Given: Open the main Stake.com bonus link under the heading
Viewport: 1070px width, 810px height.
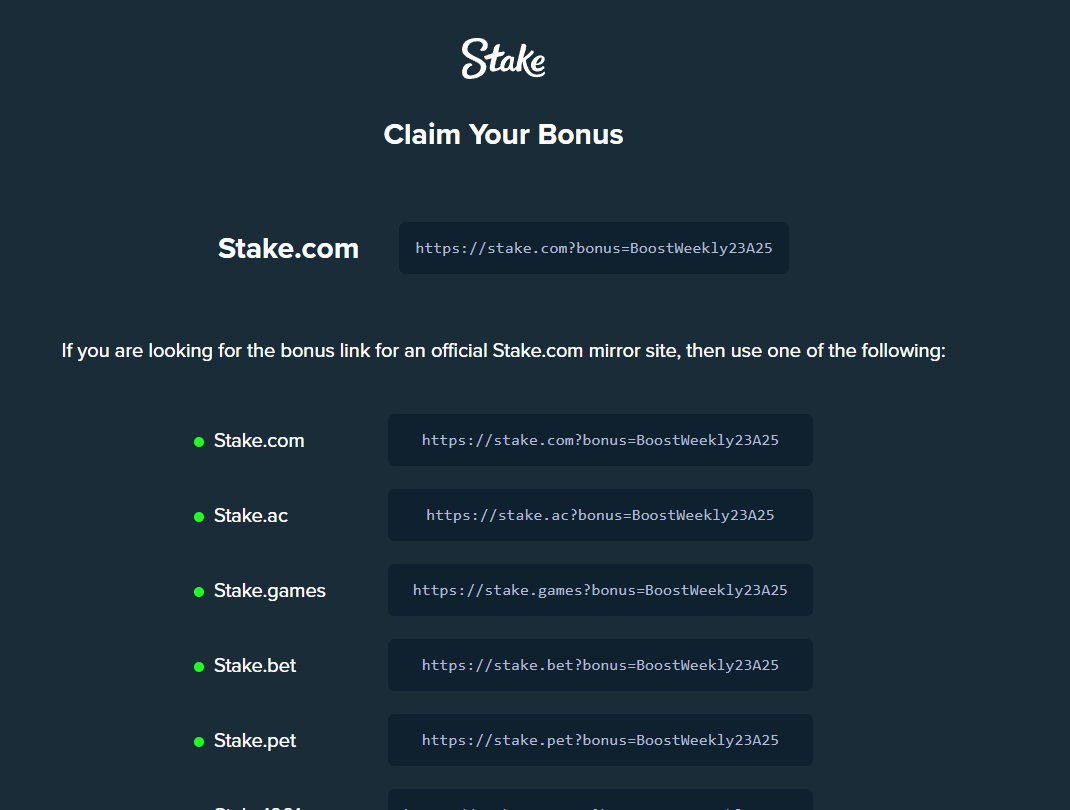Looking at the screenshot, I should click(594, 248).
